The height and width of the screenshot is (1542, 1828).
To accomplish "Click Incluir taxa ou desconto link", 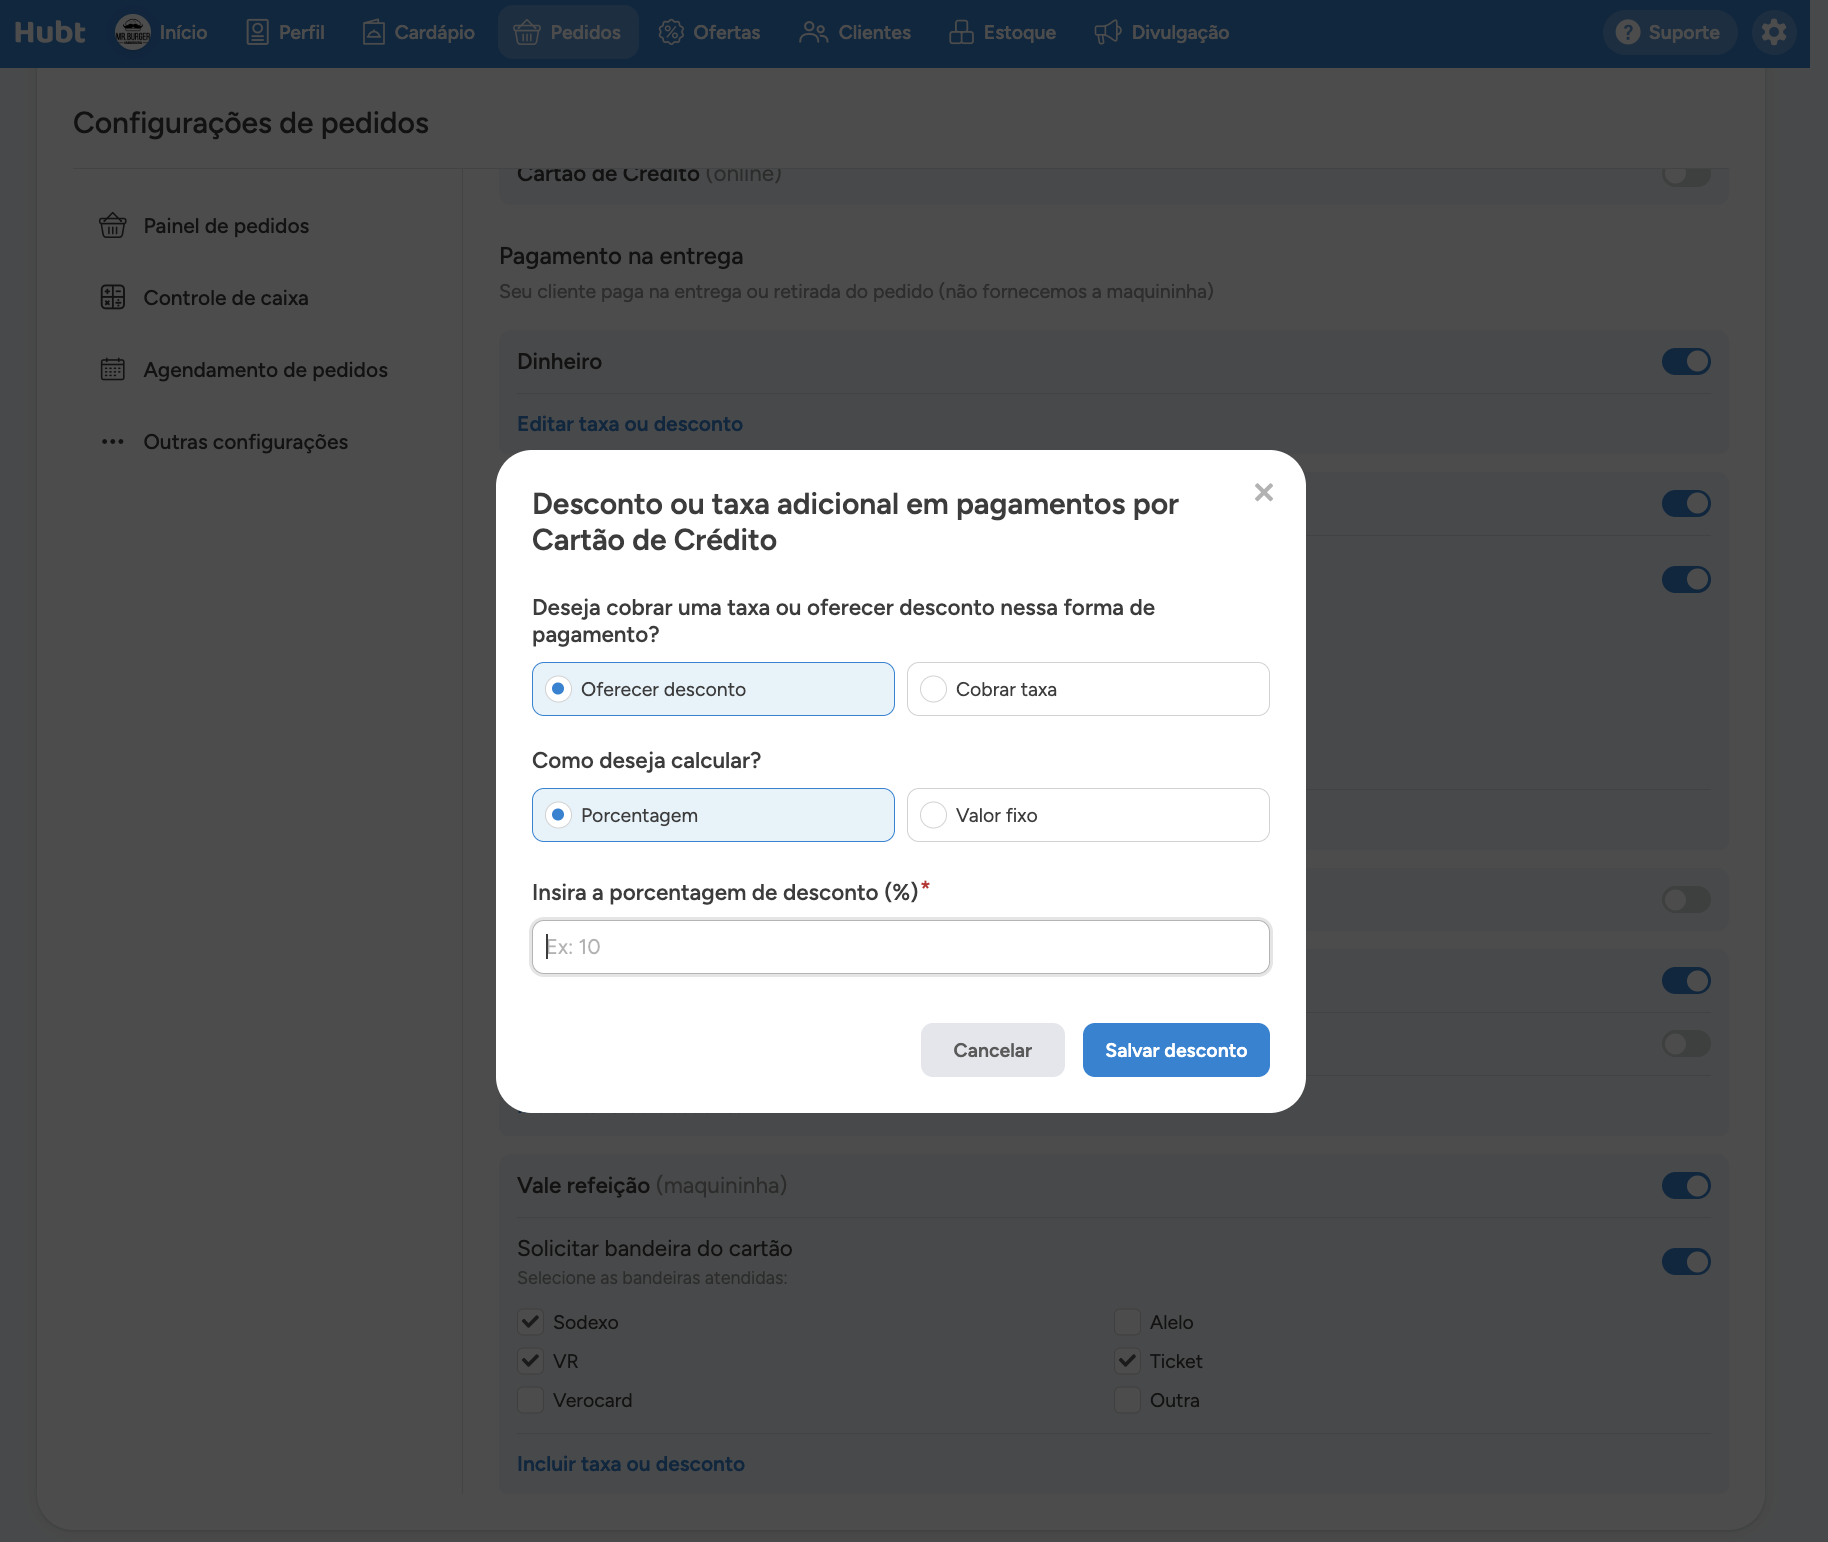I will (631, 1464).
